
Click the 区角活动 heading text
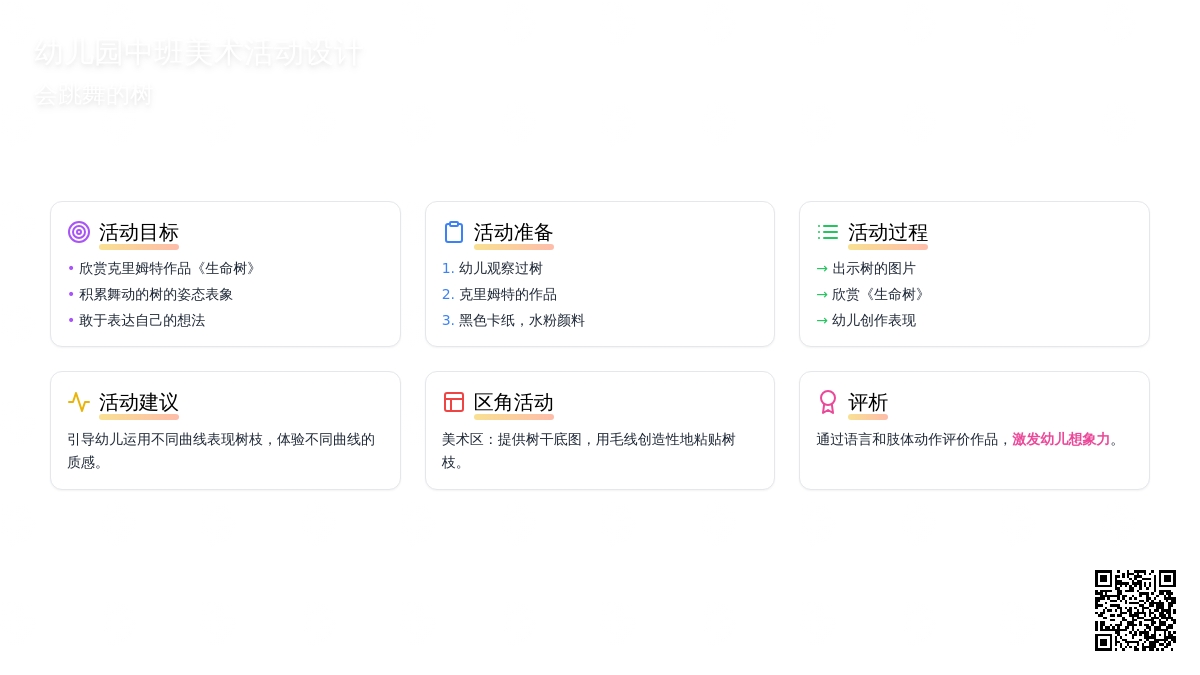pos(513,403)
